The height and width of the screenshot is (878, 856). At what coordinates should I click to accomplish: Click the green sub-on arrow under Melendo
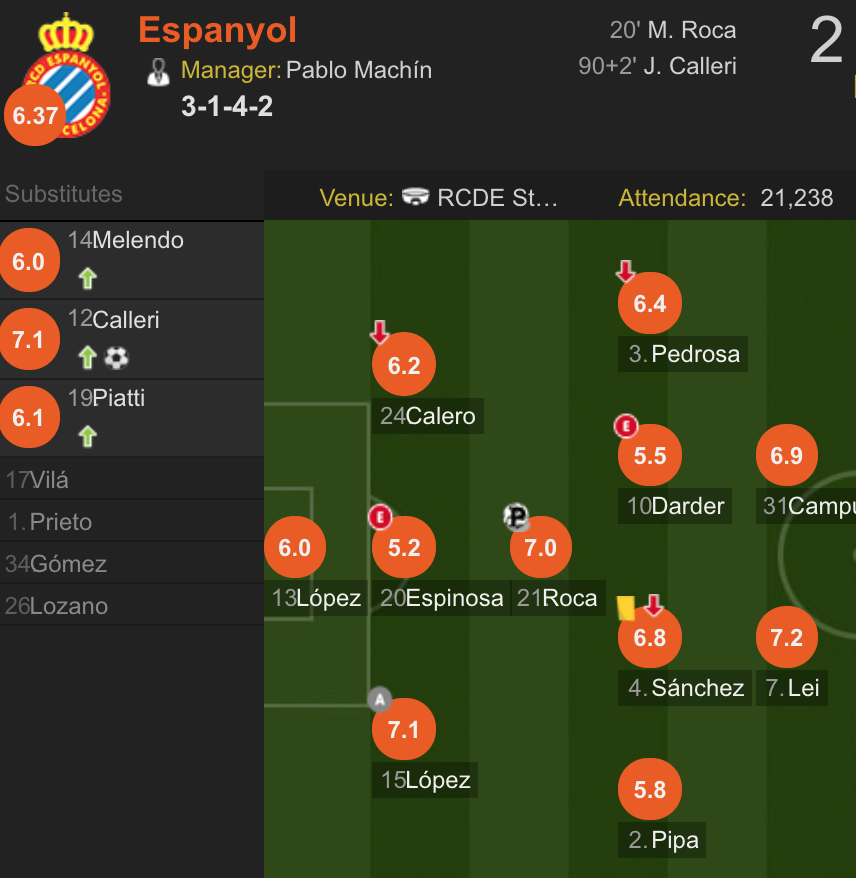coord(88,278)
